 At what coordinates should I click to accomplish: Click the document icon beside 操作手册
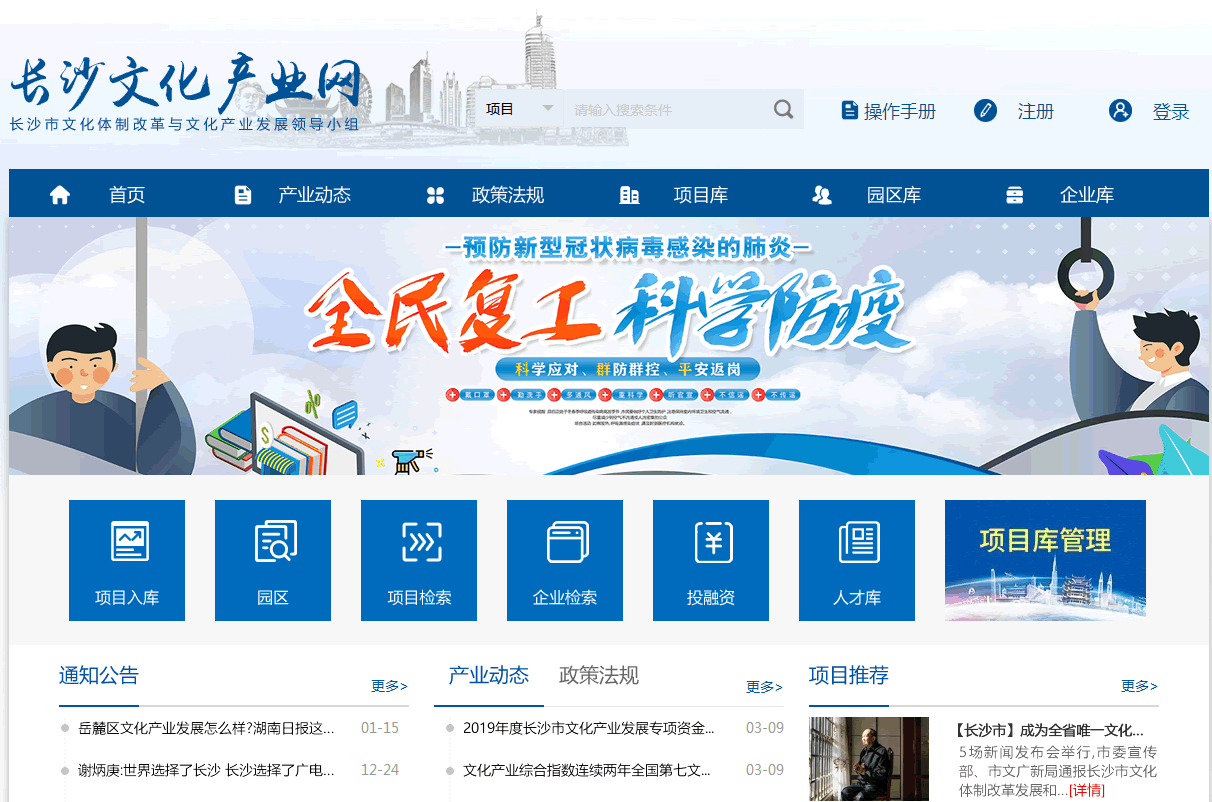pos(847,111)
